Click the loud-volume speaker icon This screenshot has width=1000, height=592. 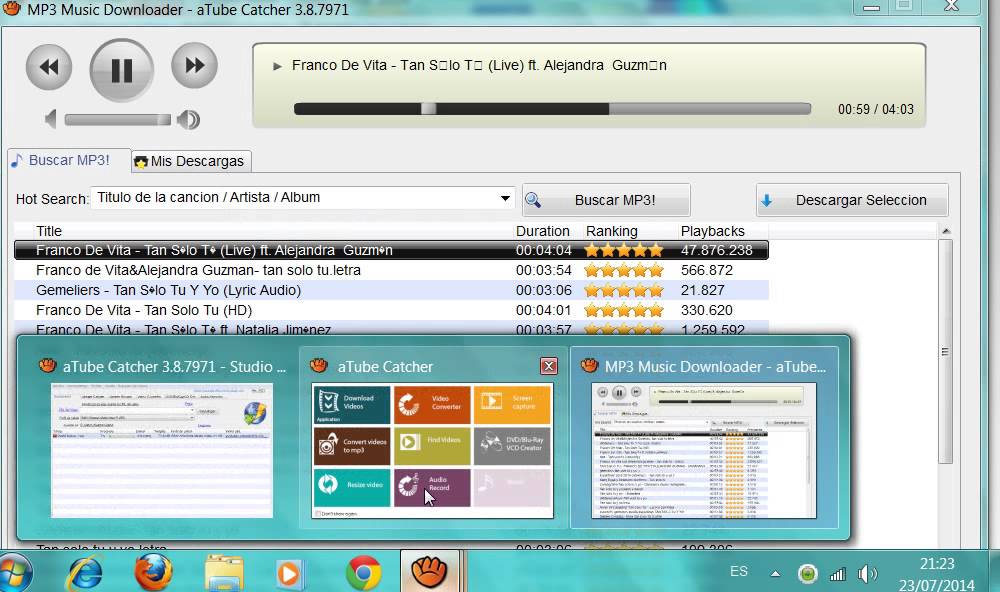tap(189, 119)
